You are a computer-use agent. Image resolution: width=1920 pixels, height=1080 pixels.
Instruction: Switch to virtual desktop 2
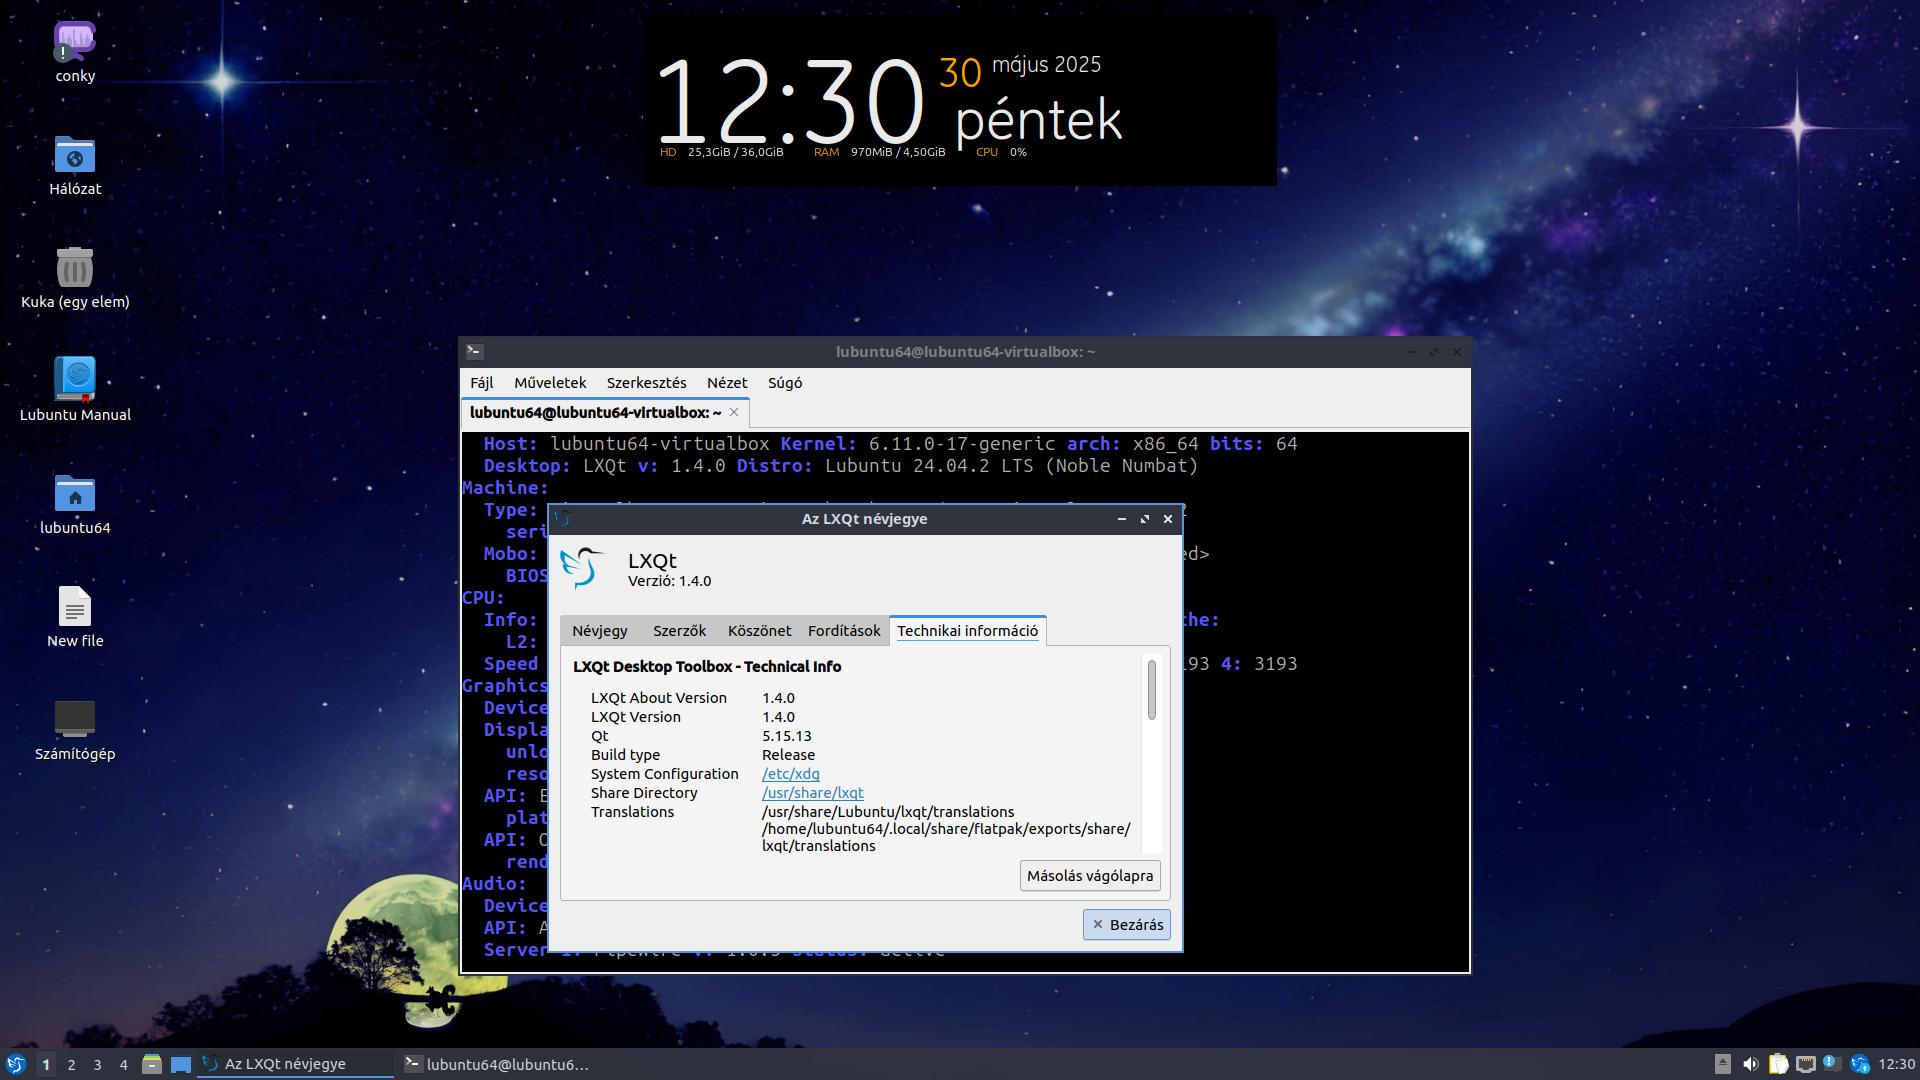click(x=71, y=1064)
